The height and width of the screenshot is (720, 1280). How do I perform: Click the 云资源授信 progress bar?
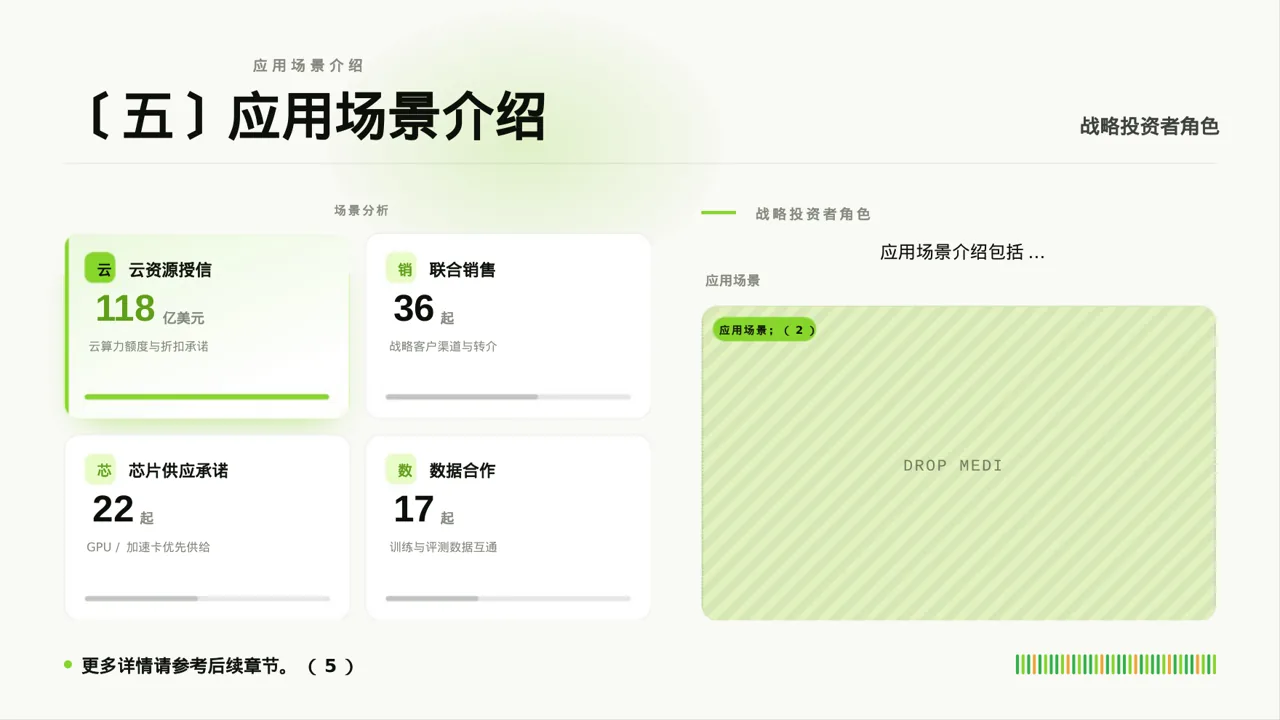(x=207, y=397)
